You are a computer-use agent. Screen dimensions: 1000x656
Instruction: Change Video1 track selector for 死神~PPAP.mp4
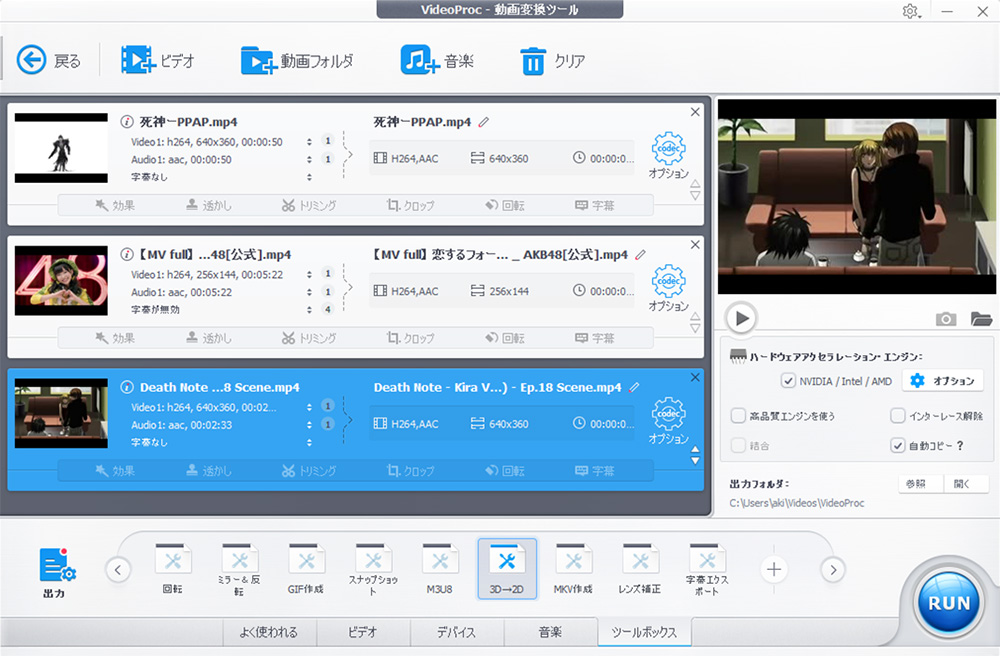click(x=309, y=142)
